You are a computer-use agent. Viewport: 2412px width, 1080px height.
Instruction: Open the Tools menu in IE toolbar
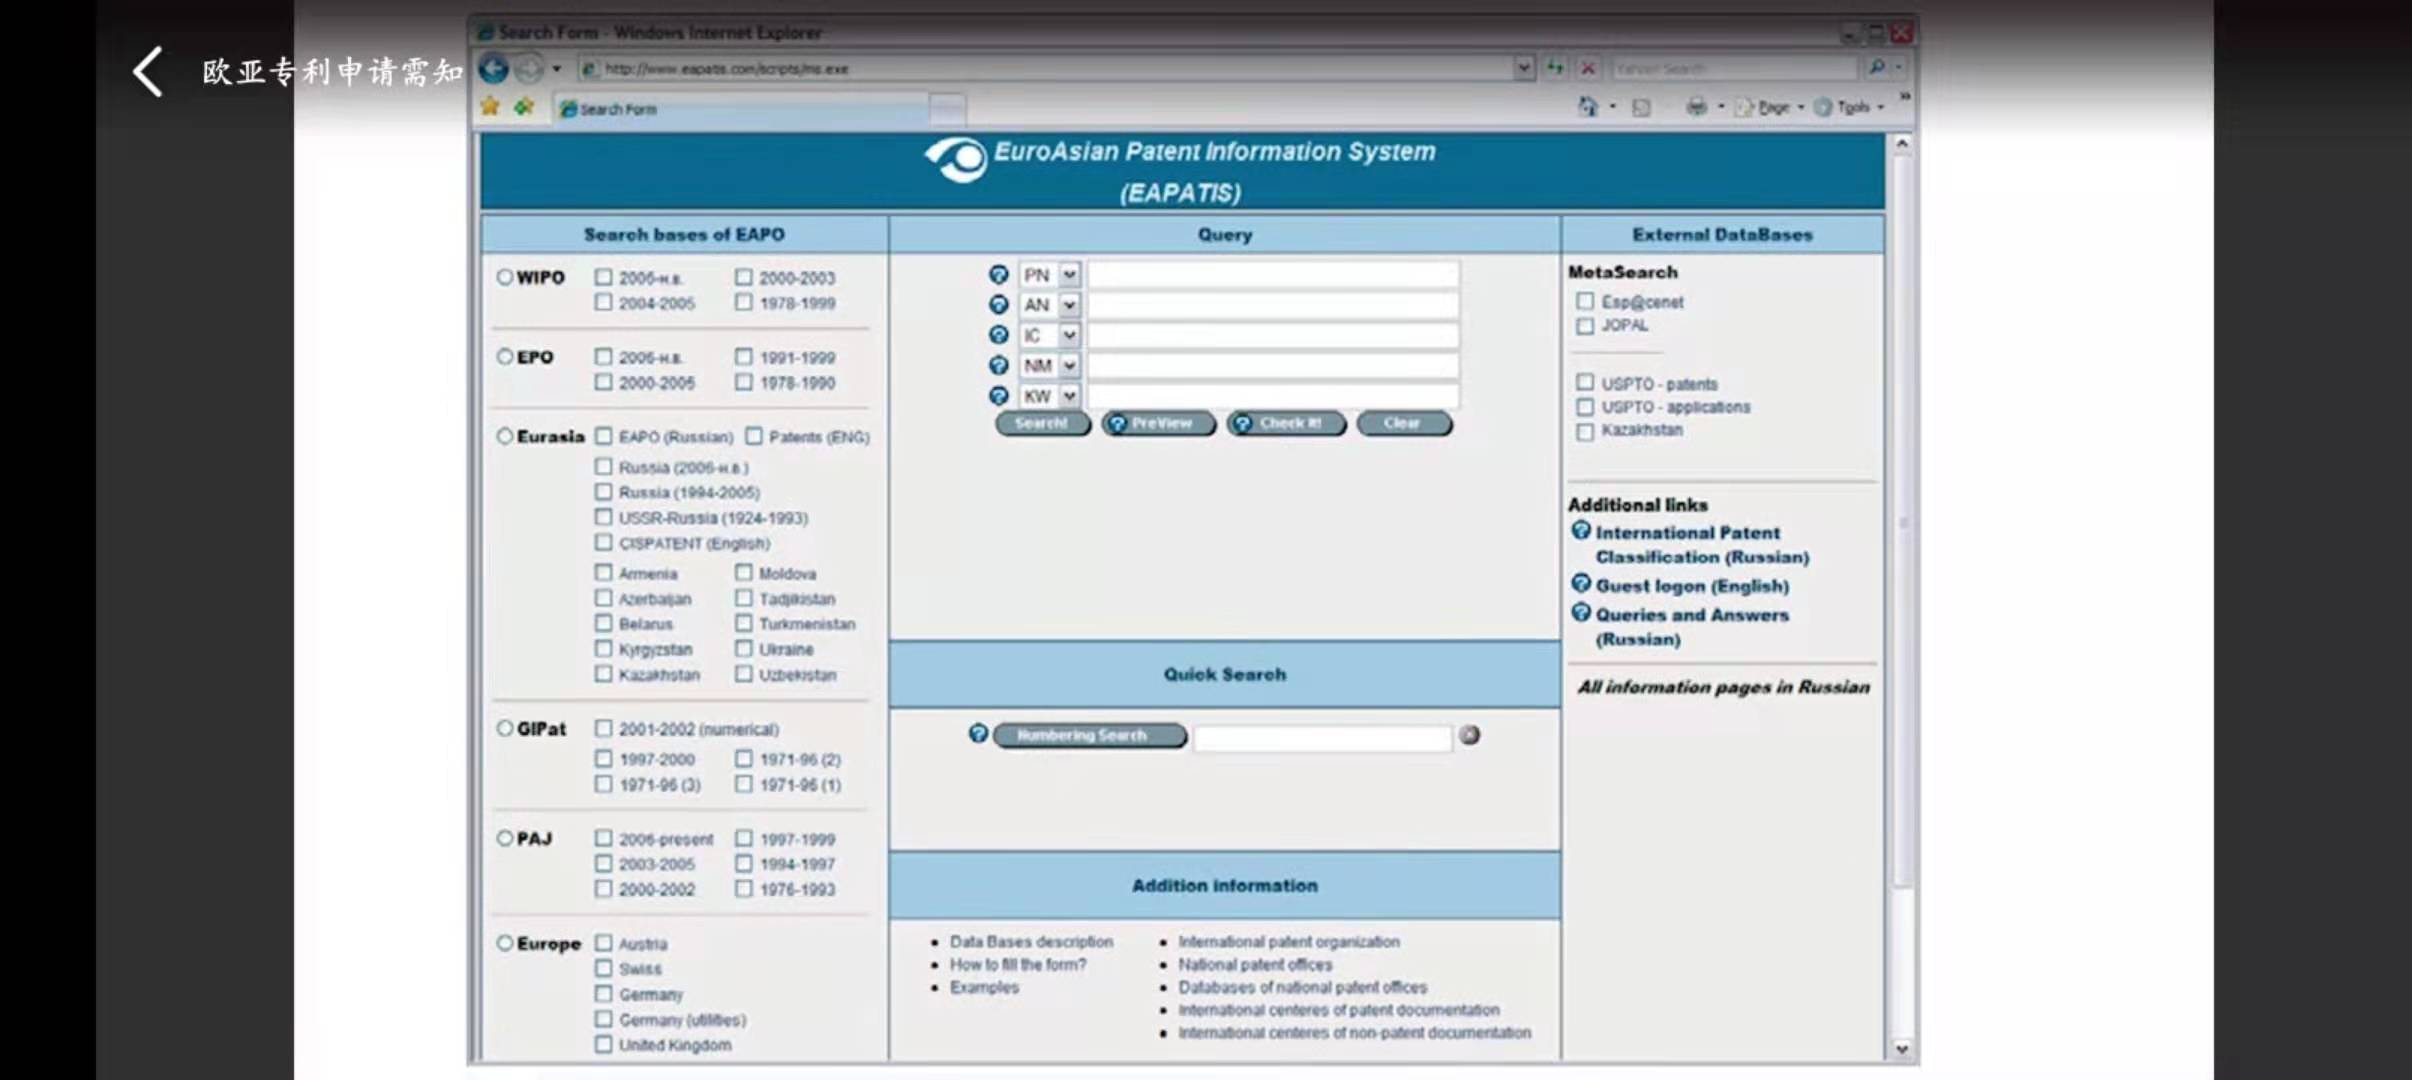coord(1851,107)
